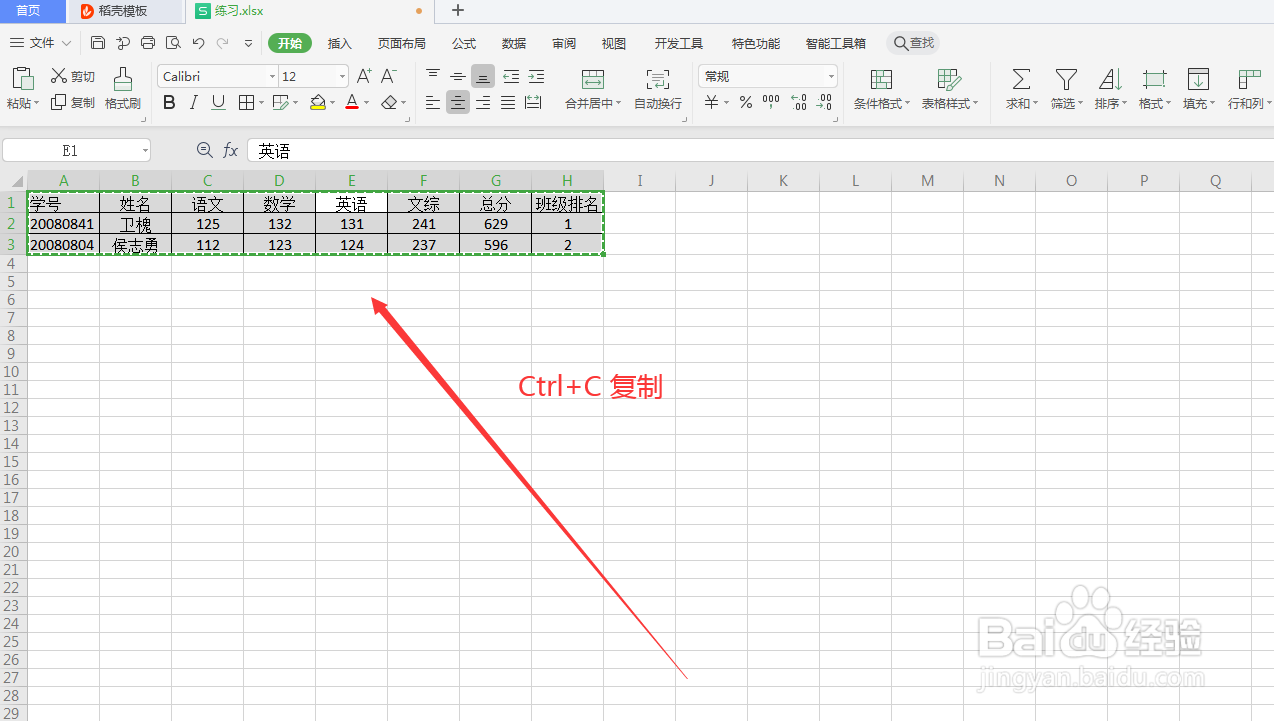Toggle bold formatting
Viewport: 1274px width, 721px height.
click(168, 102)
